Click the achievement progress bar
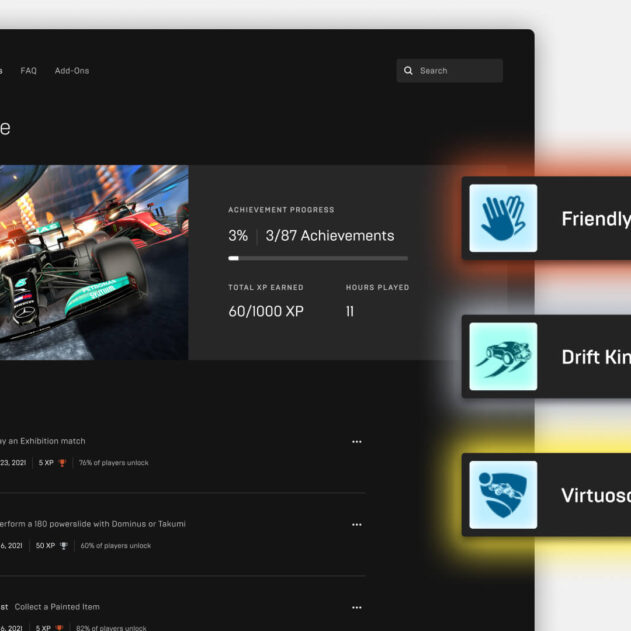This screenshot has height=631, width=631. pyautogui.click(x=318, y=258)
